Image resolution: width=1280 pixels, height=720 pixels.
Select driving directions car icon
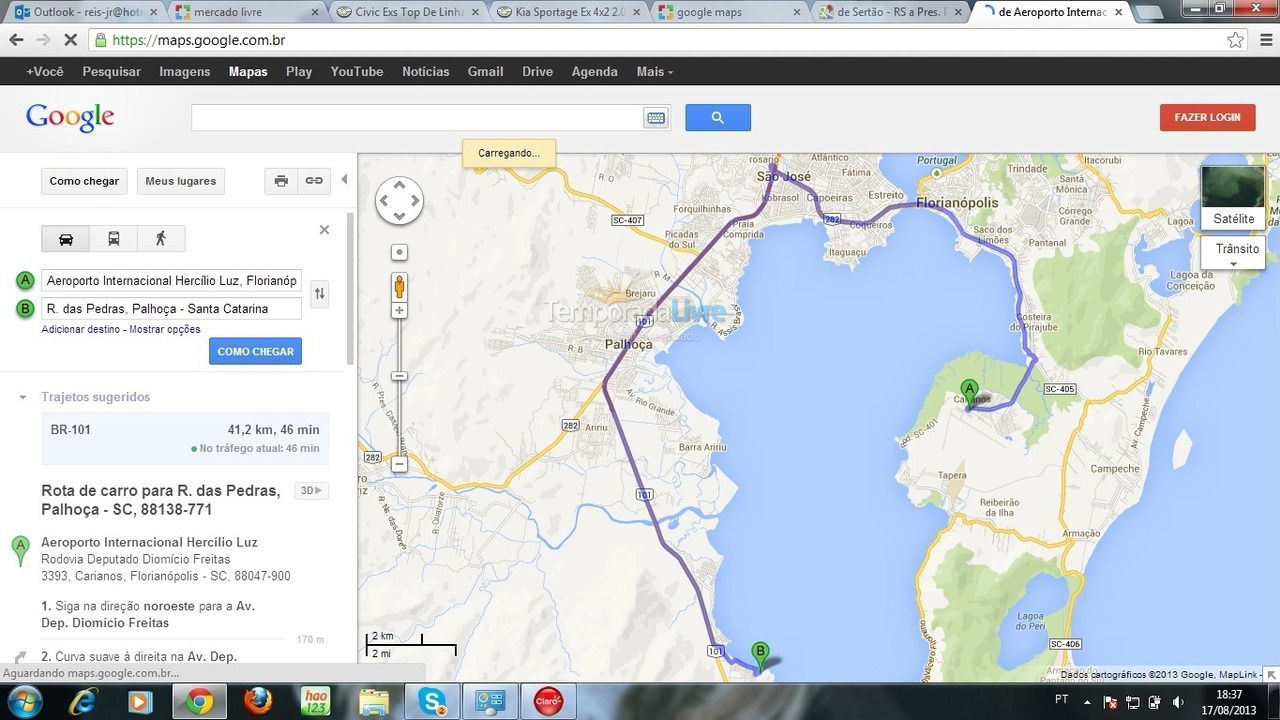(x=66, y=238)
